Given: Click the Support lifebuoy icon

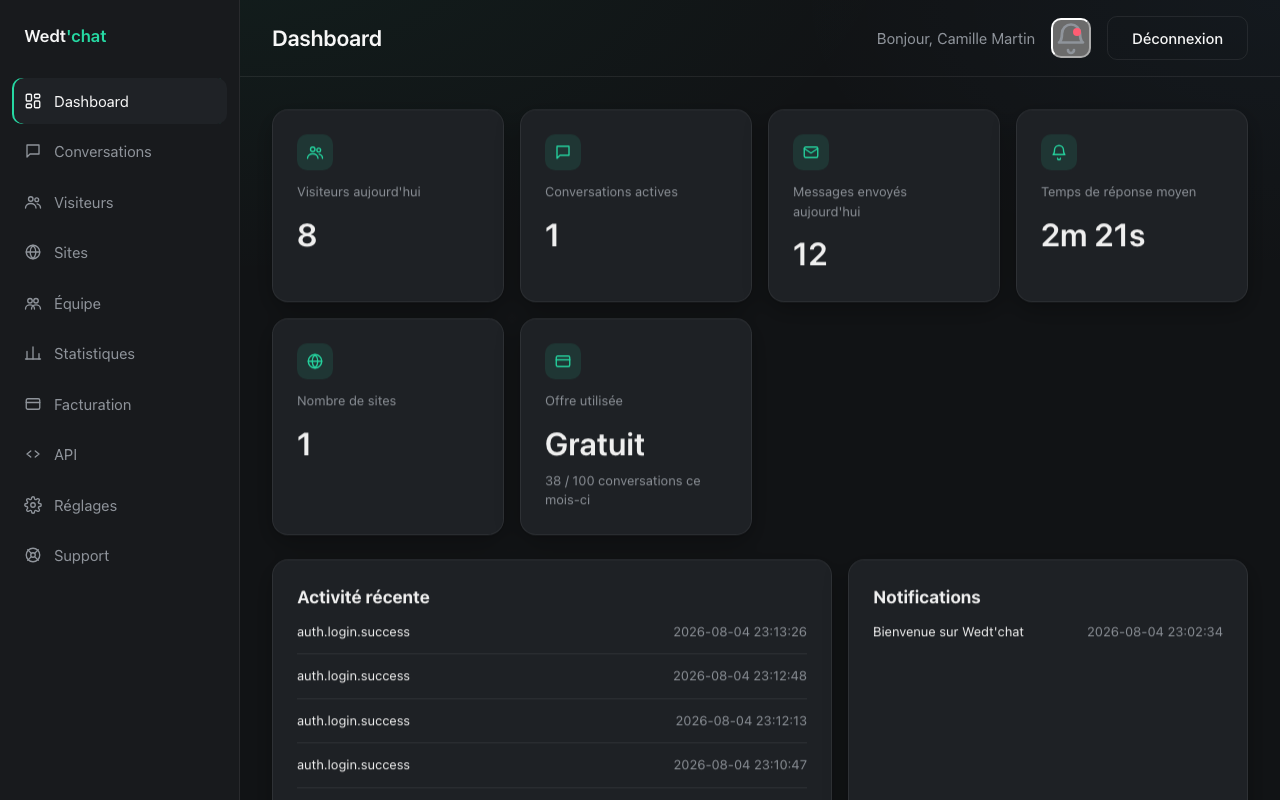Looking at the screenshot, I should (33, 555).
